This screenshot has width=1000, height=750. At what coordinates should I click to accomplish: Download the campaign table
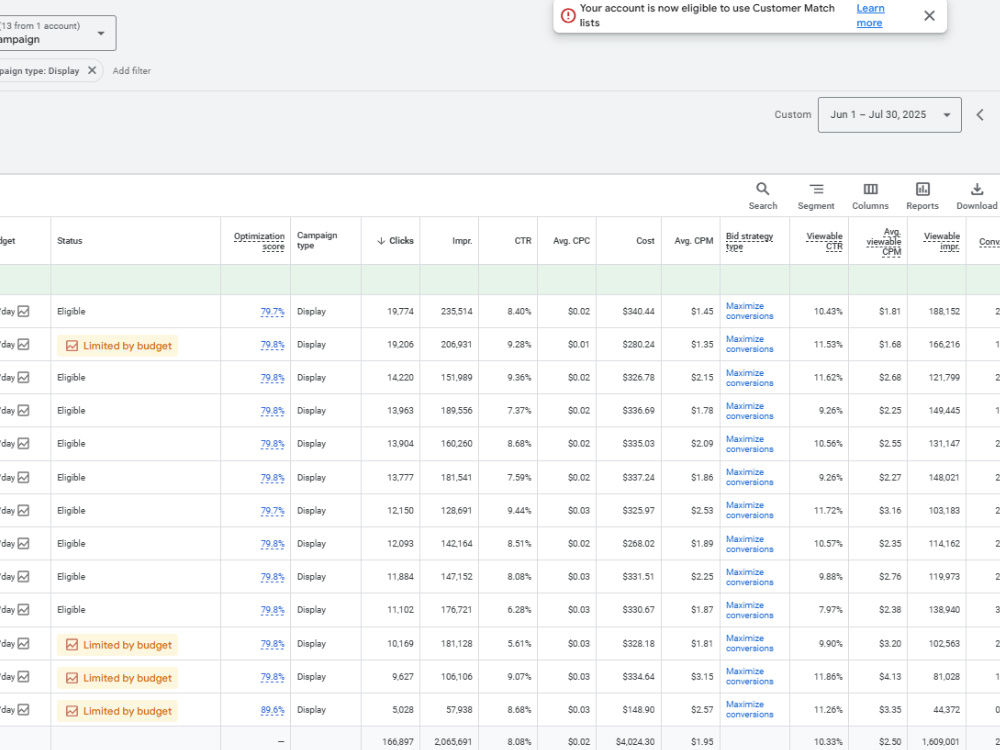pos(976,196)
